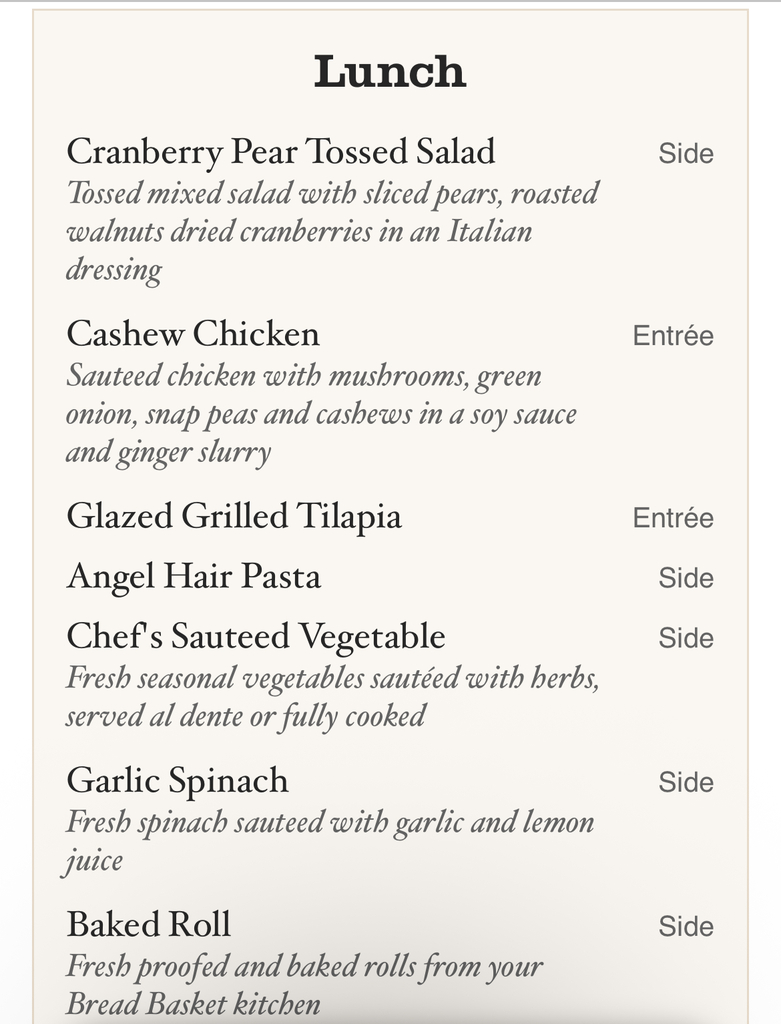This screenshot has height=1024, width=781.
Task: Click the Side label beside Angel Hair Pasta
Action: [x=686, y=578]
